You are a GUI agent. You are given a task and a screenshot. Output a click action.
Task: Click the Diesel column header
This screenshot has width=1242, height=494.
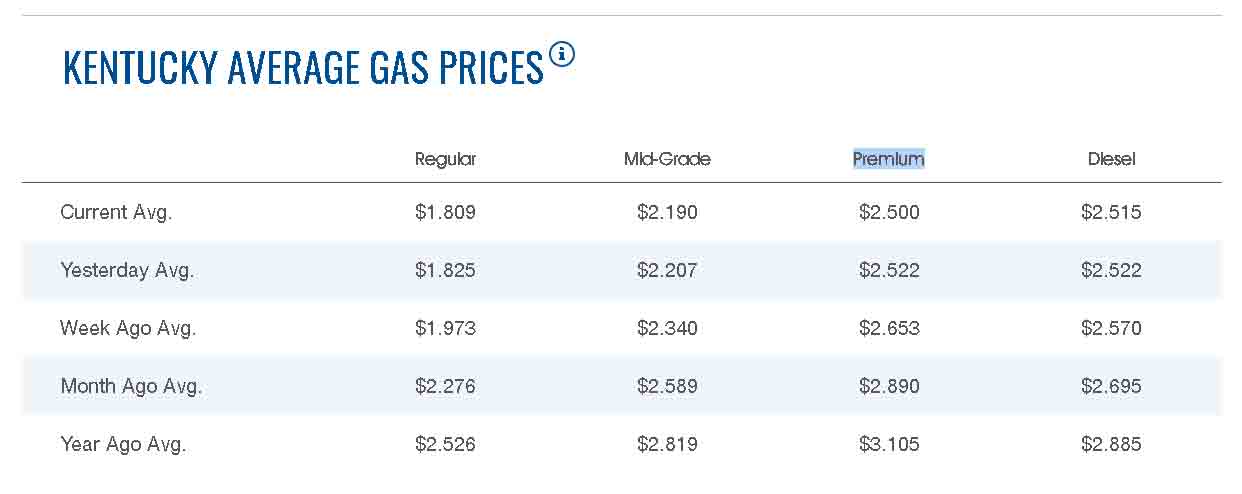click(x=1111, y=159)
